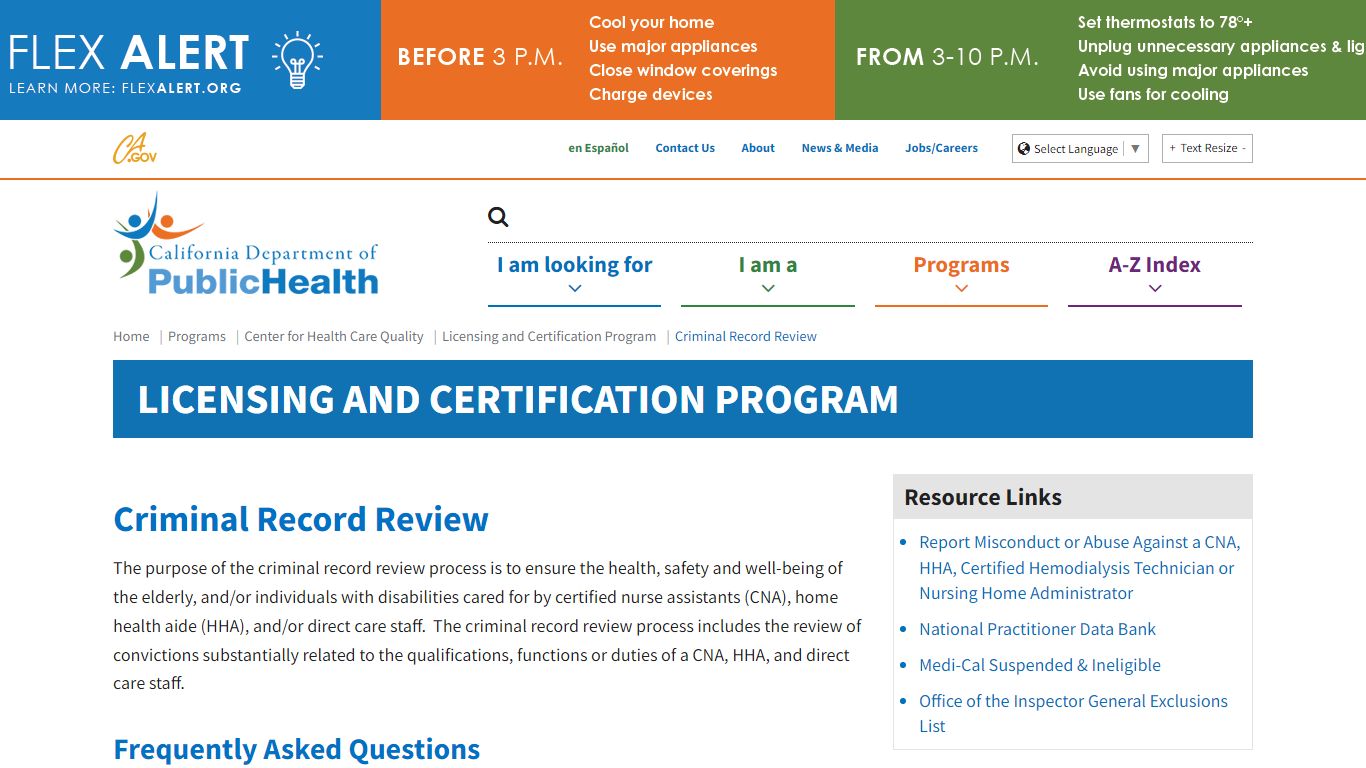Click the 'Before 3 P.M.' orange banner section
Image resolution: width=1366 pixels, height=768 pixels.
608,60
